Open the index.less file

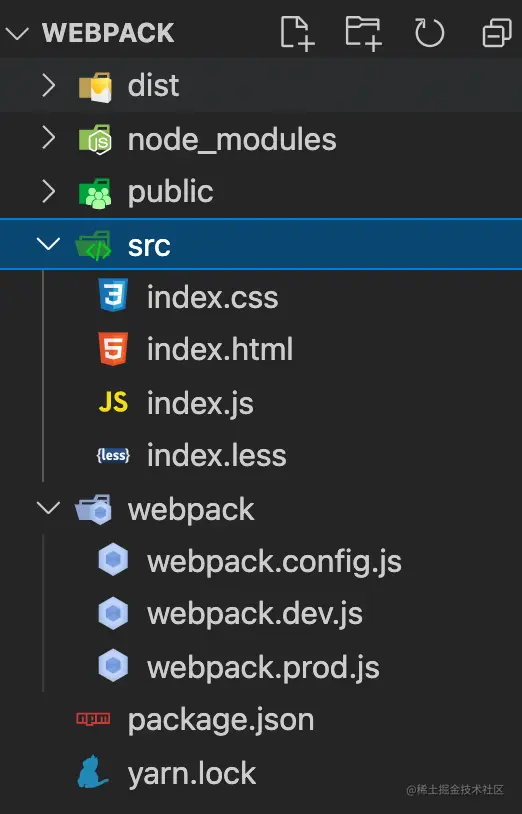point(217,455)
